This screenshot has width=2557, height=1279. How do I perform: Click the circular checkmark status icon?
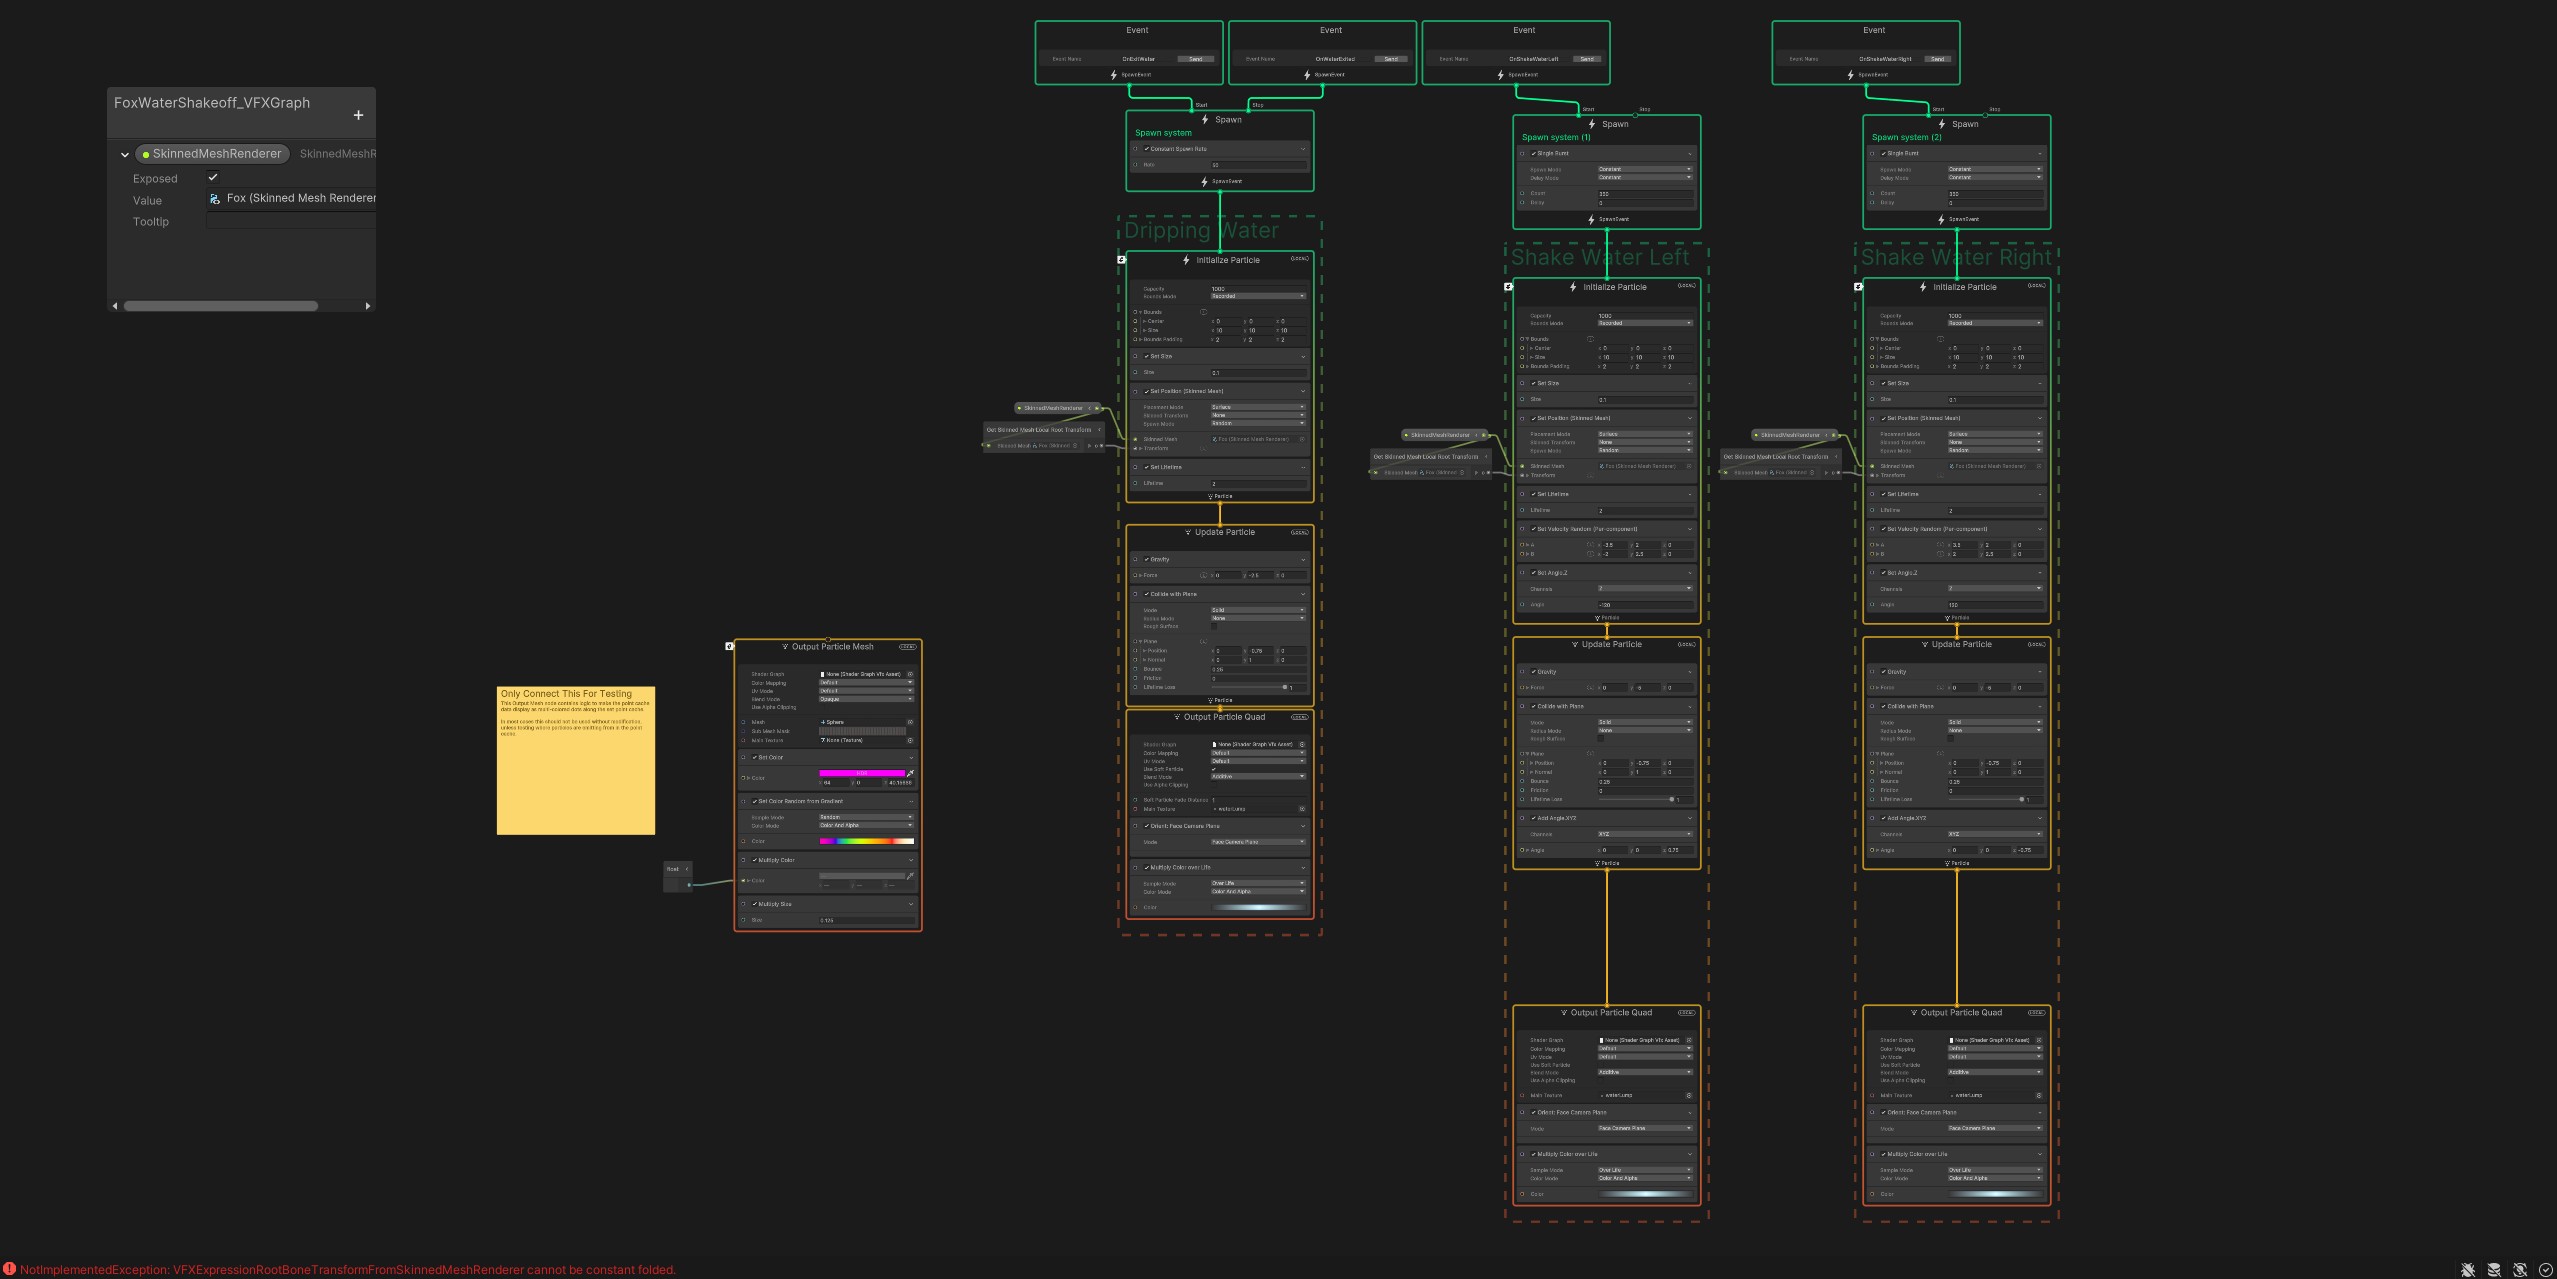(2546, 1270)
